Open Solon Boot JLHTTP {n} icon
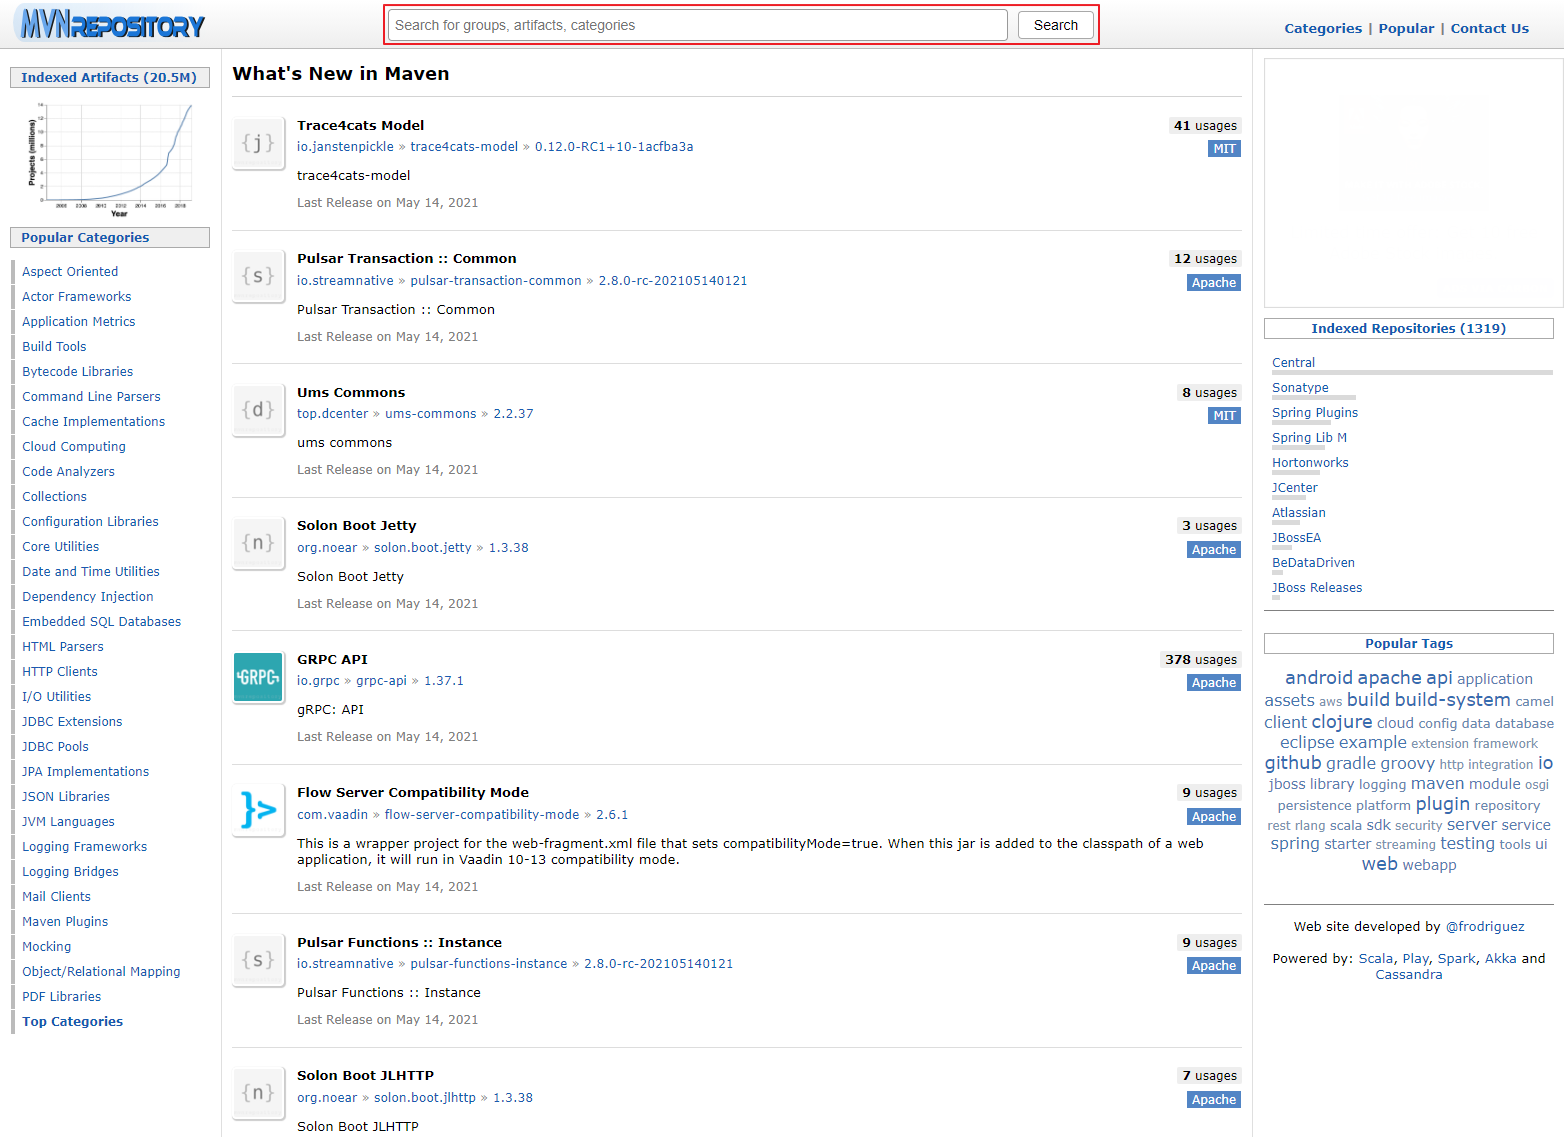1564x1137 pixels. point(258,1094)
